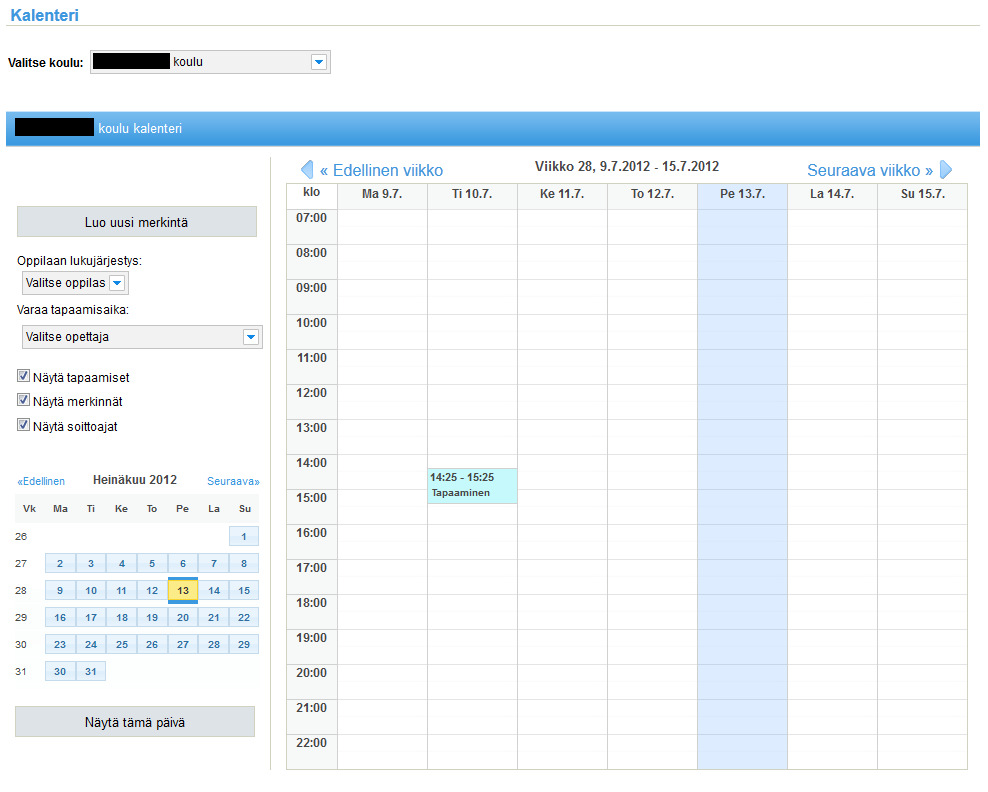The width and height of the screenshot is (988, 792).
Task: Click the Luo uusi merkintä button
Action: tap(137, 222)
